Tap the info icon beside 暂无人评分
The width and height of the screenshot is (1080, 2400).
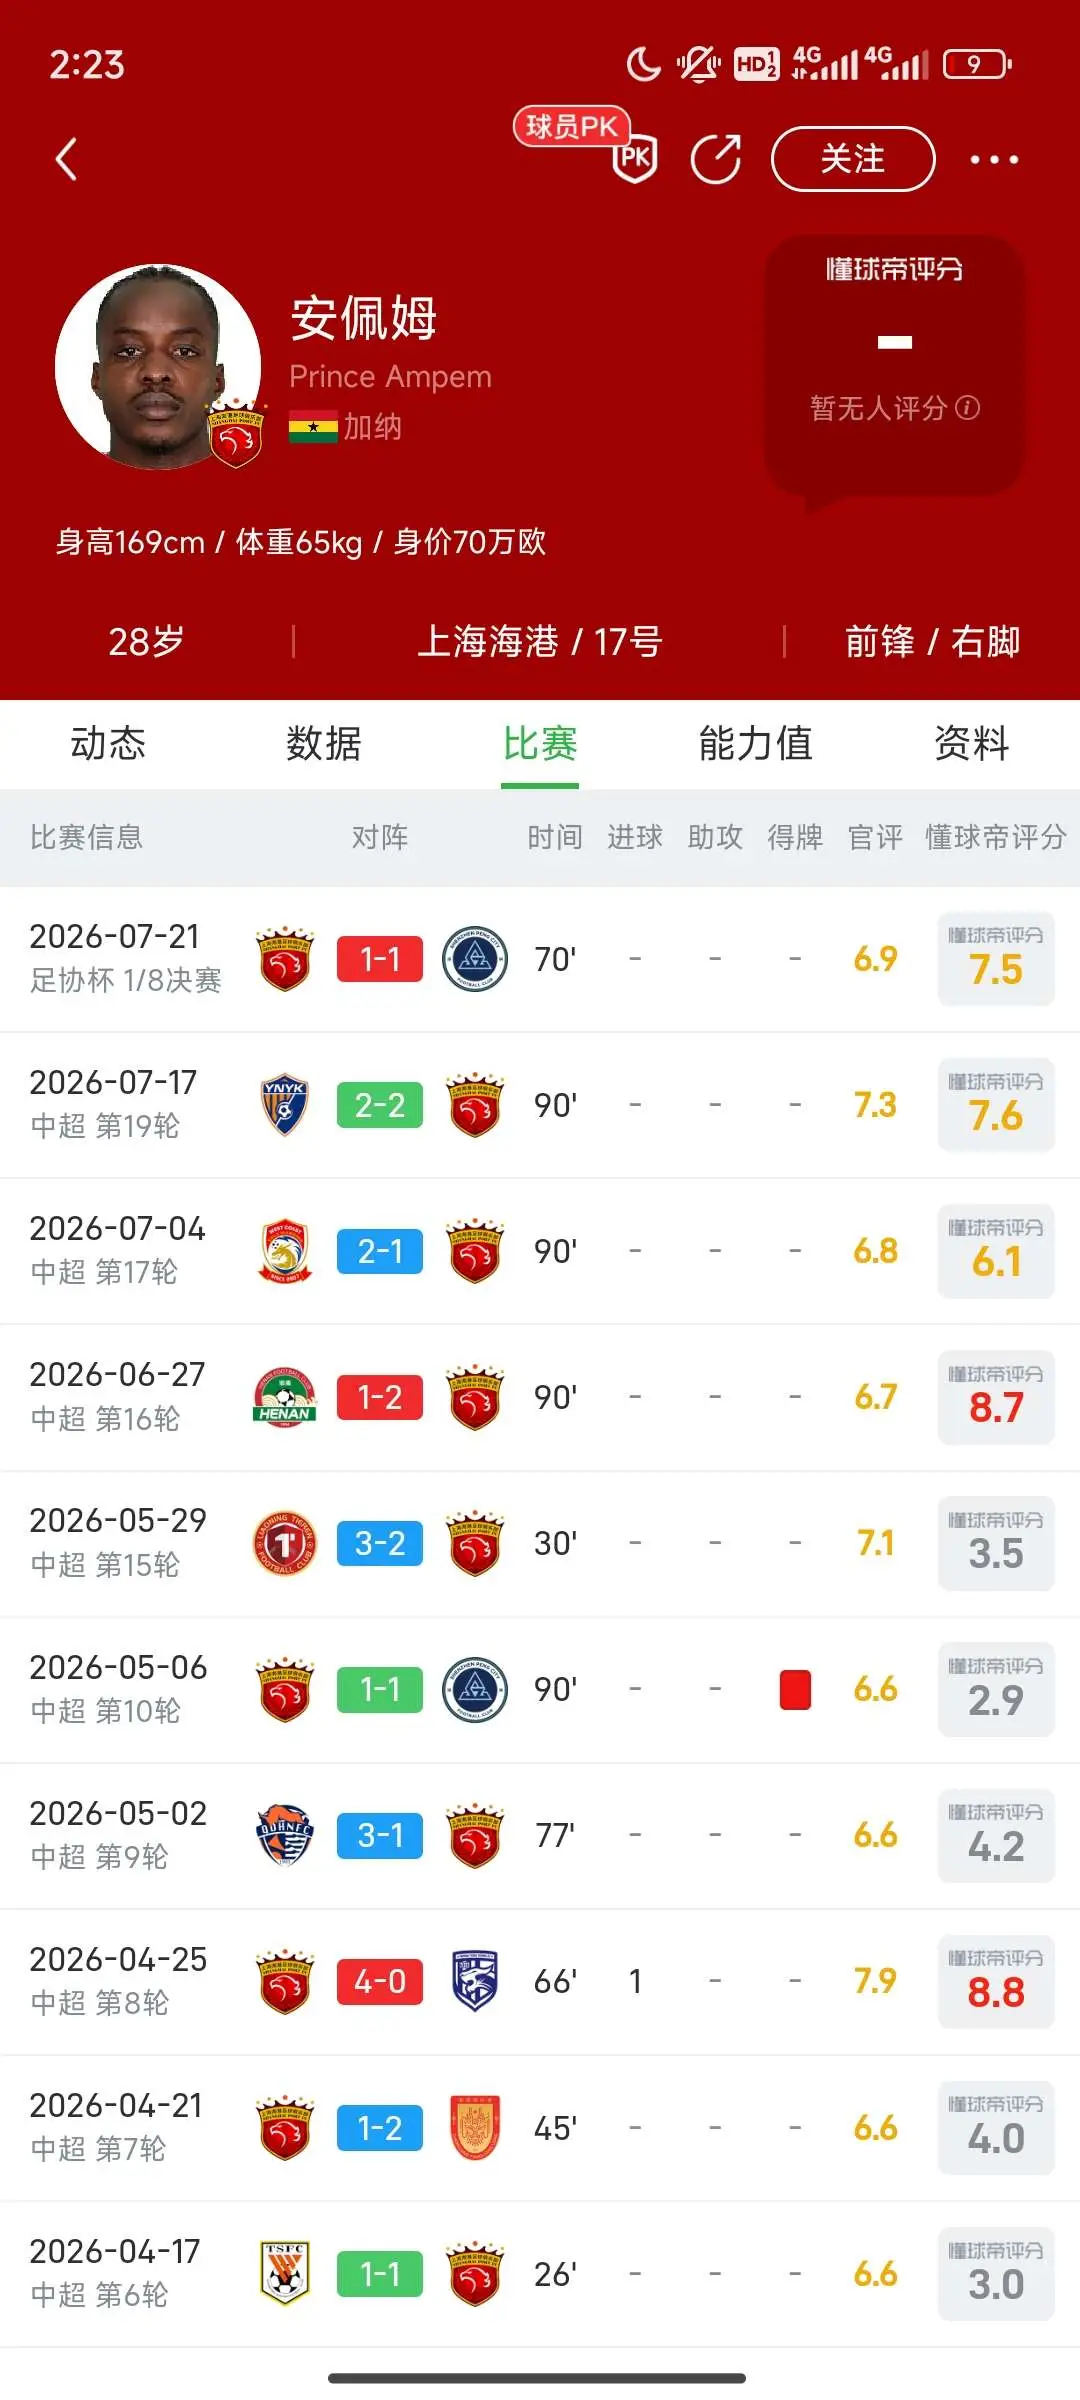(x=968, y=407)
